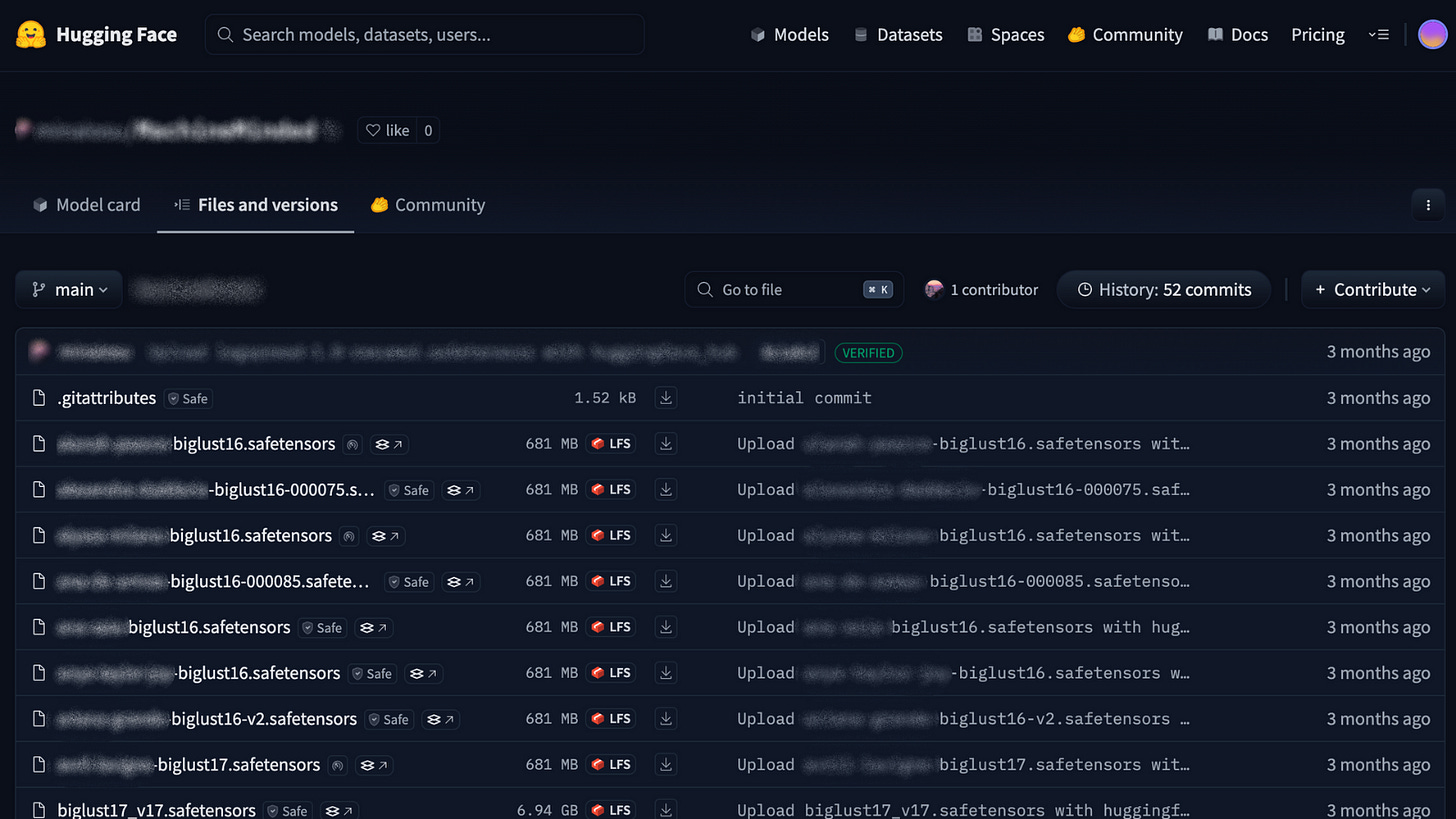This screenshot has width=1456, height=819.
Task: Open the Hugging Face home logo
Action: pyautogui.click(x=96, y=35)
